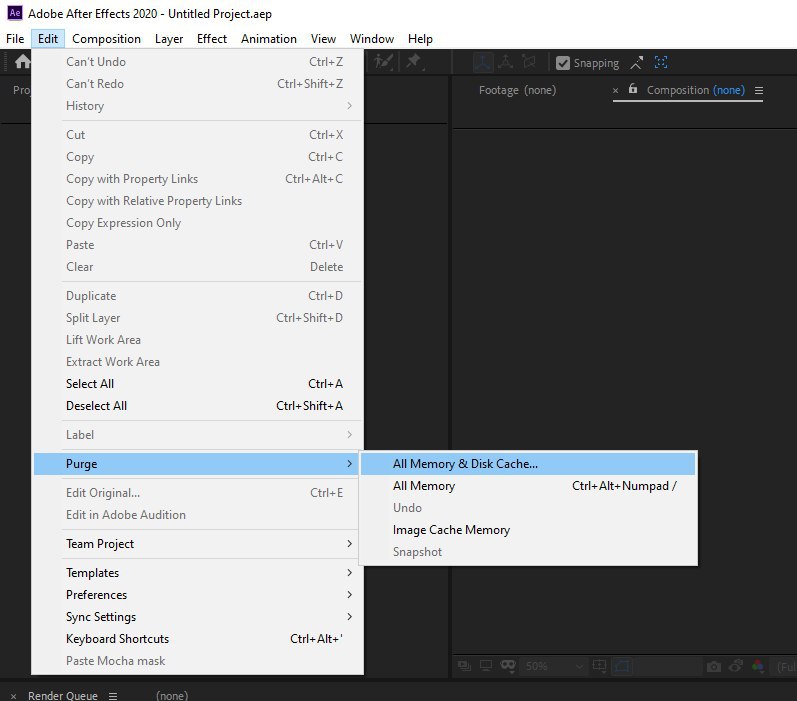Expand the Templates submenu
The width and height of the screenshot is (797, 701).
[x=198, y=572]
